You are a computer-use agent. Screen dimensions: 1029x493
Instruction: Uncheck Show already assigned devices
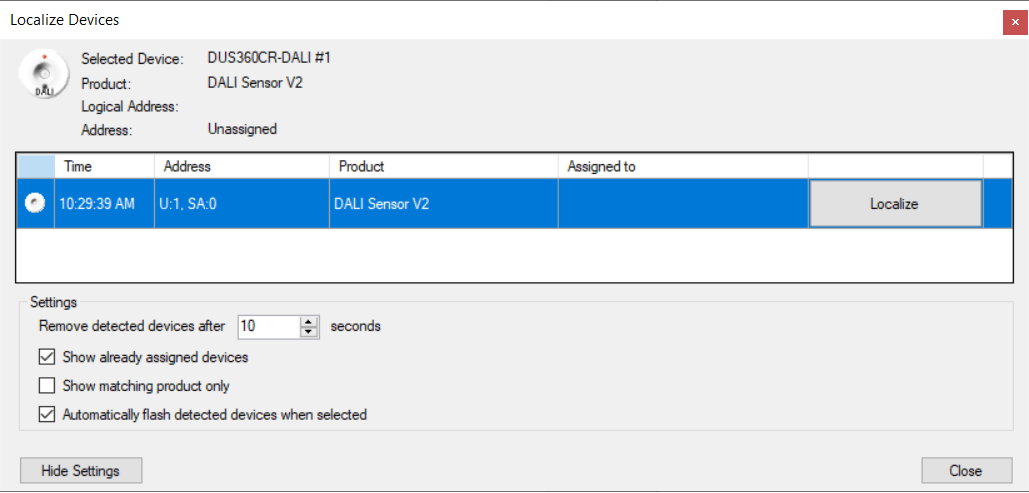[x=47, y=357]
